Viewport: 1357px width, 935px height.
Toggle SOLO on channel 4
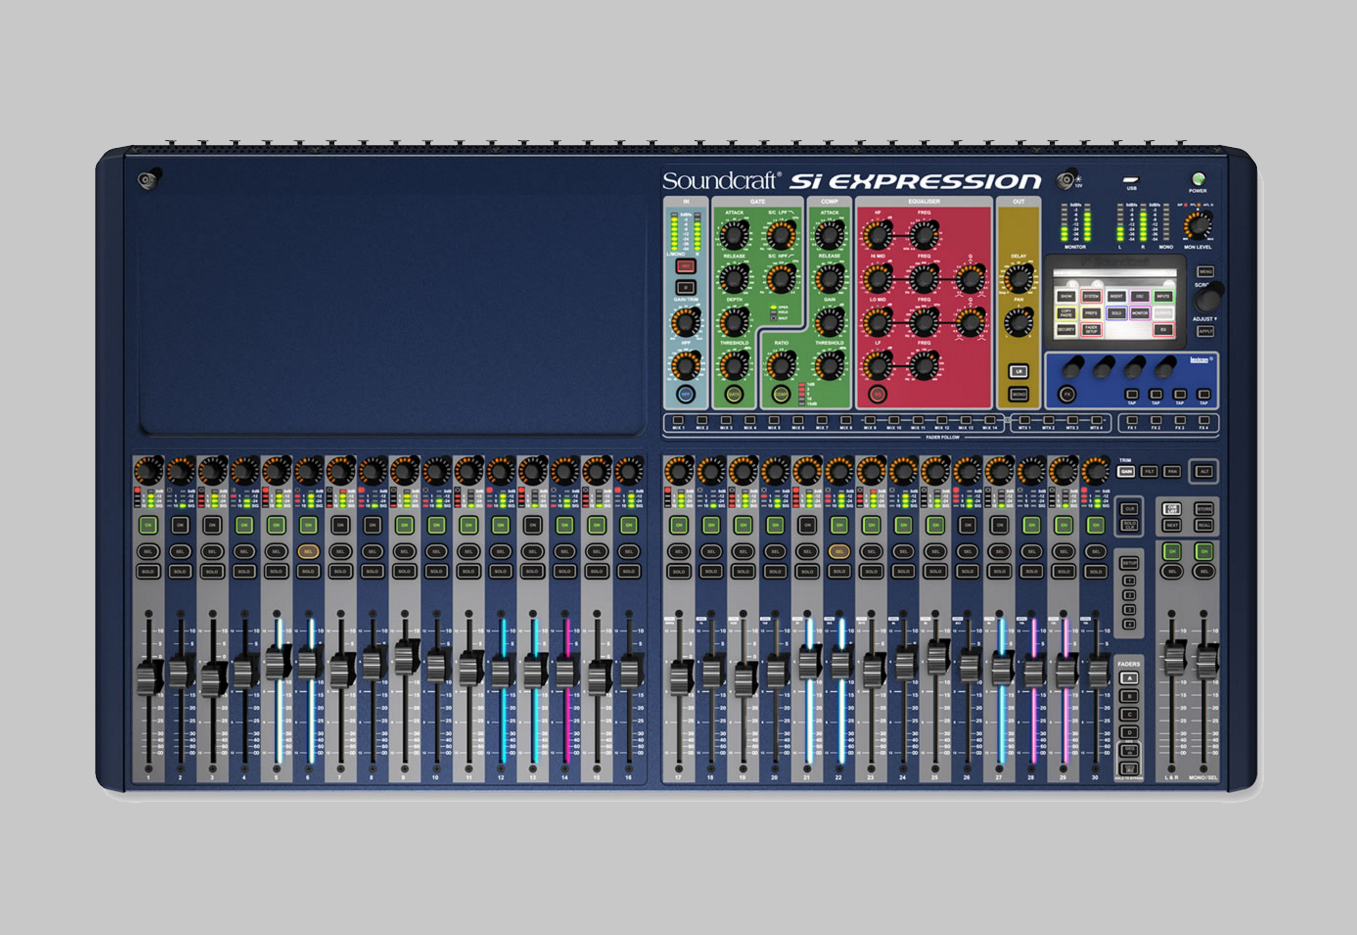pos(244,571)
